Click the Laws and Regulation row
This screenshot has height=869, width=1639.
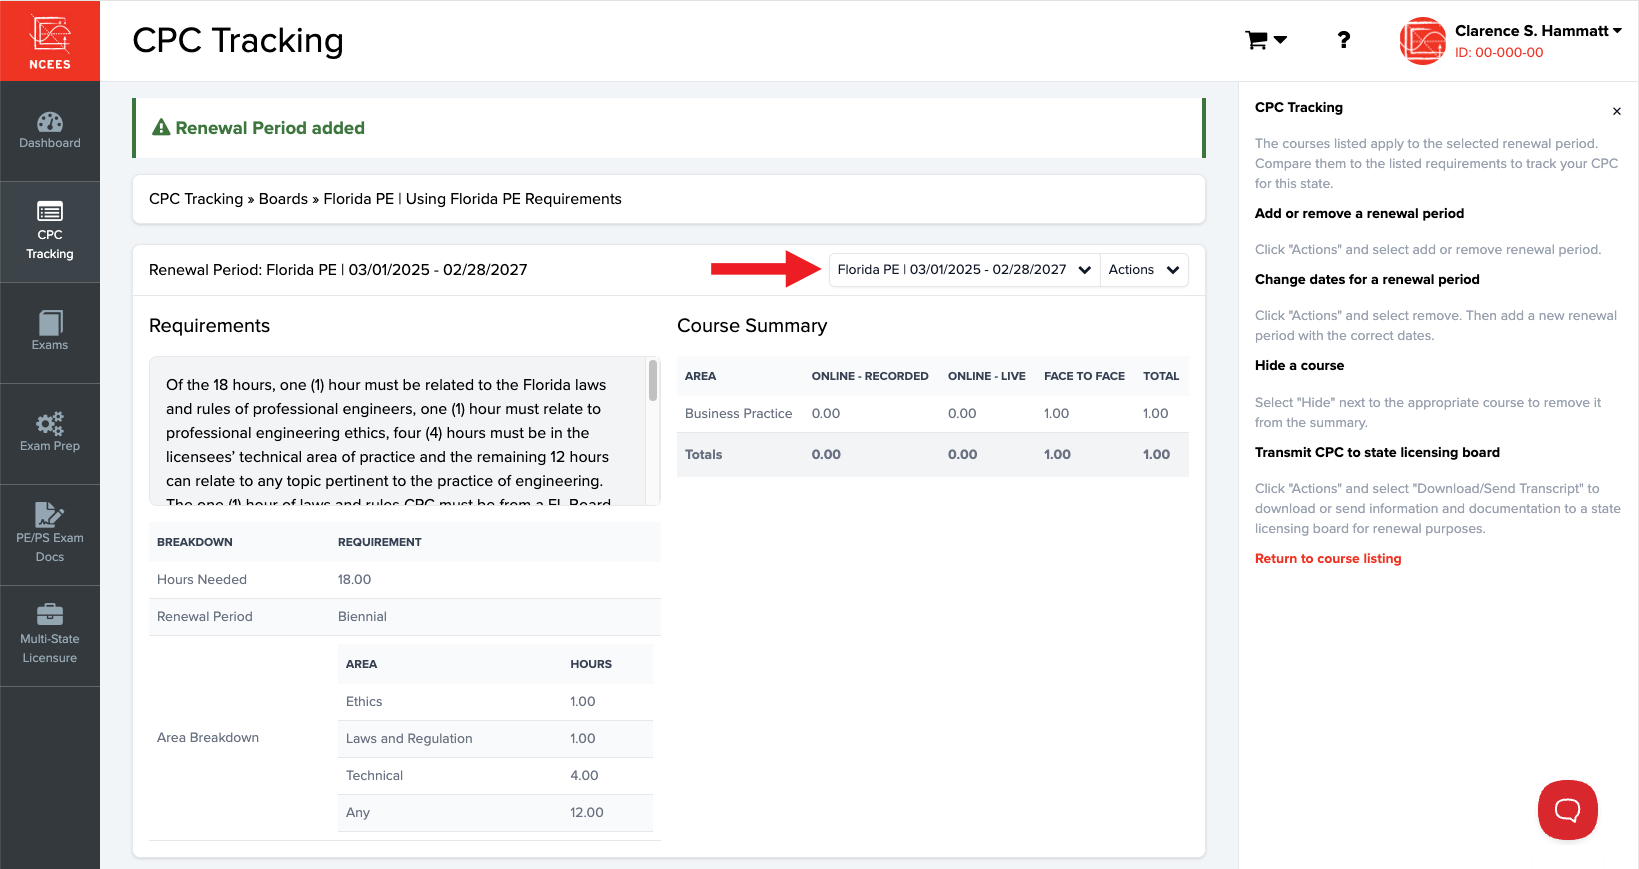pos(495,739)
